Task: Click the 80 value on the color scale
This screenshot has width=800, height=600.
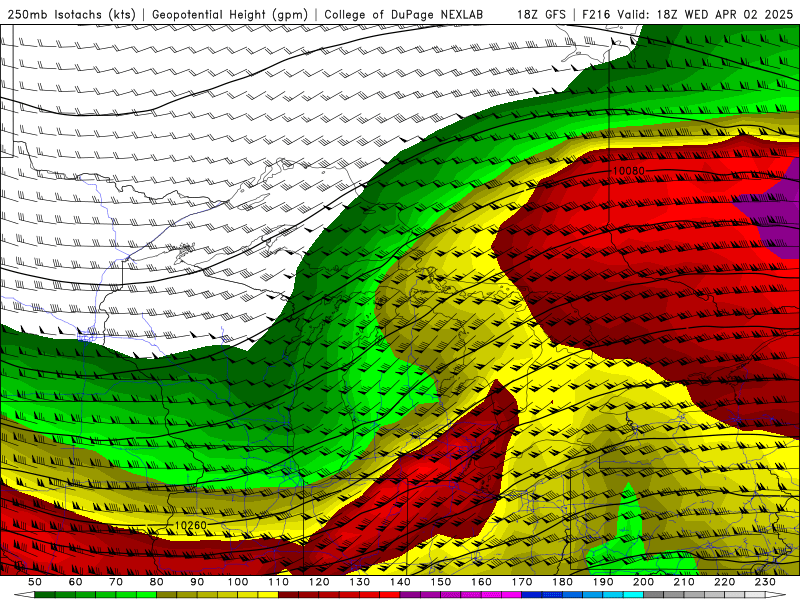Action: pyautogui.click(x=157, y=582)
